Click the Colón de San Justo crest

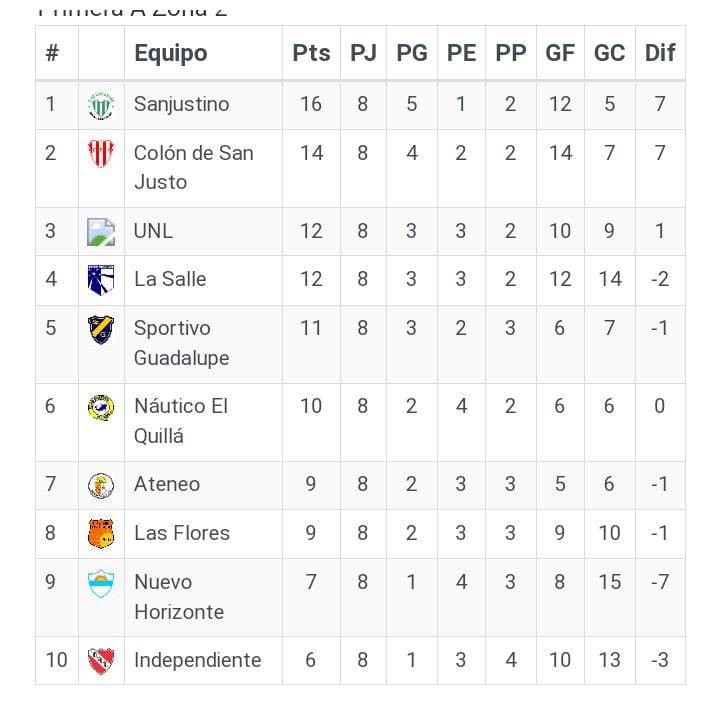[101, 154]
